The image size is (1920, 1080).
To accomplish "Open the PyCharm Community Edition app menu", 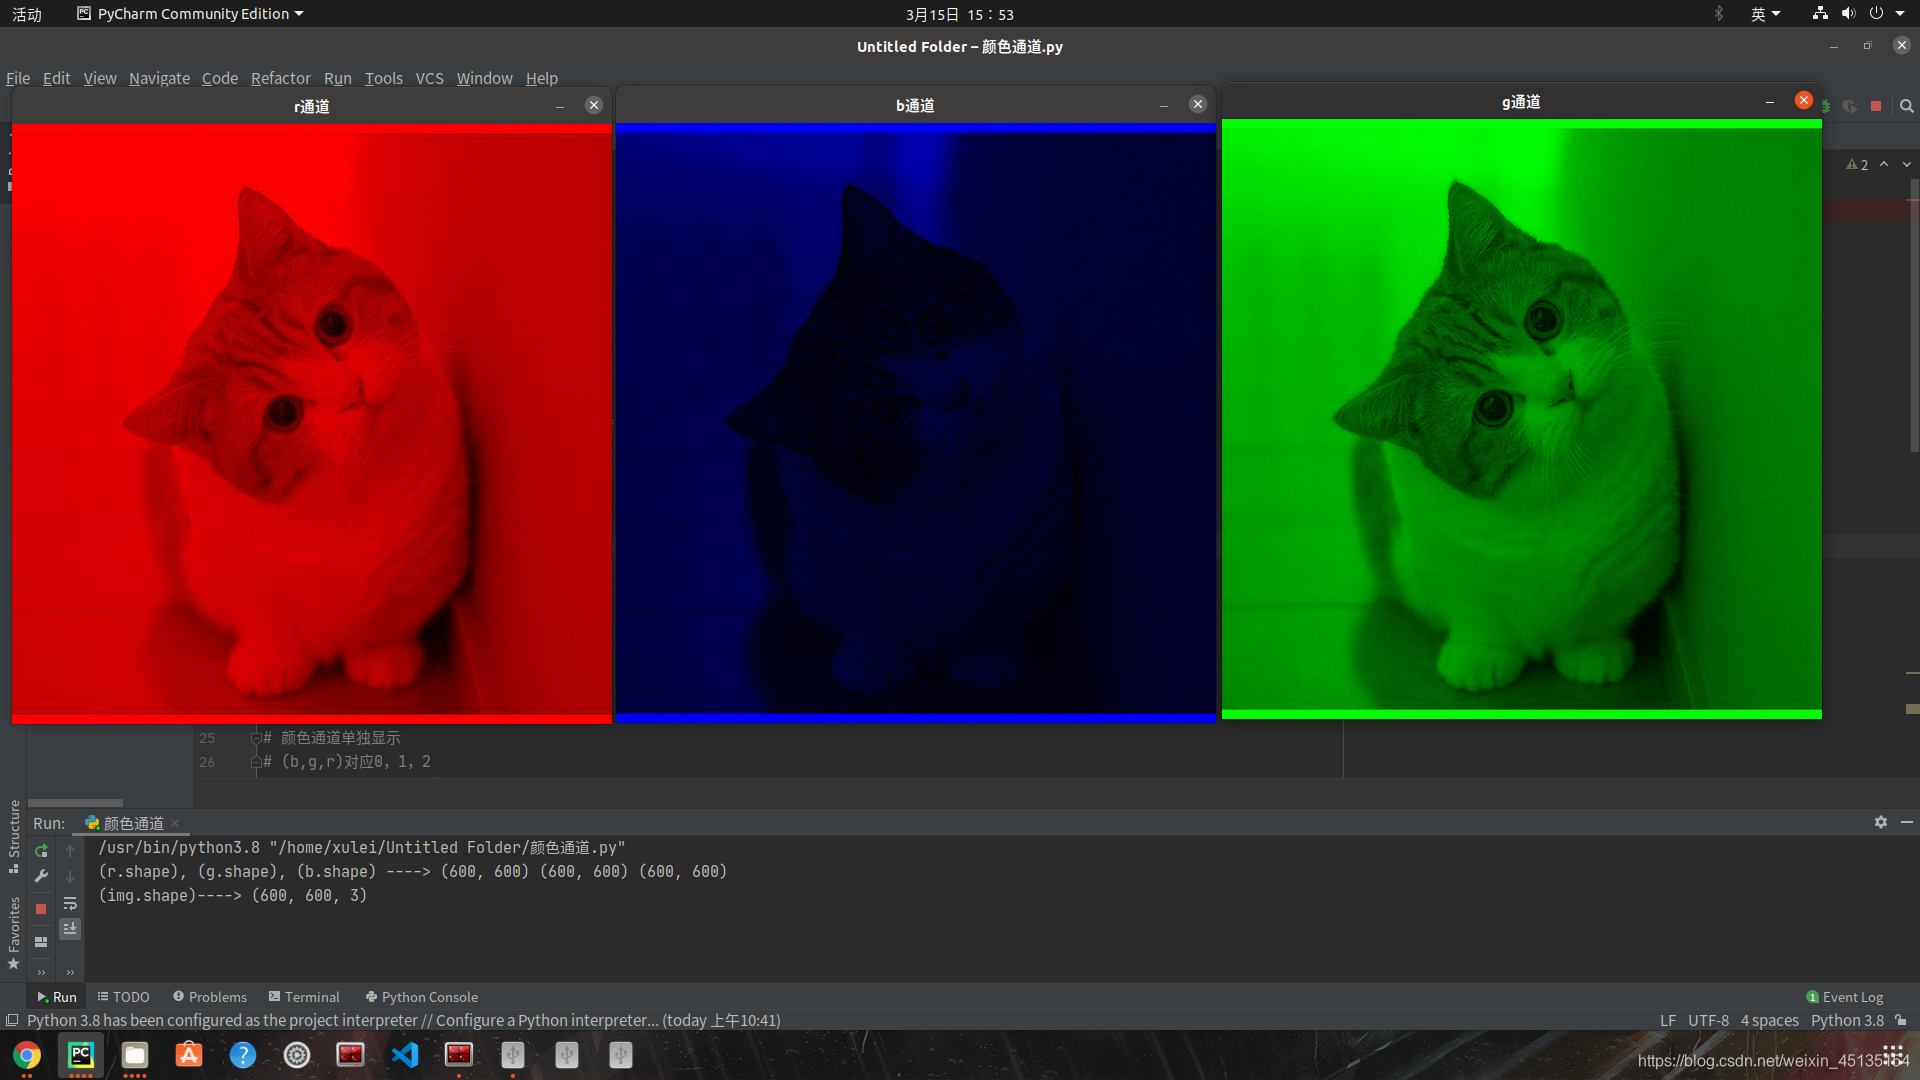I will pyautogui.click(x=190, y=14).
